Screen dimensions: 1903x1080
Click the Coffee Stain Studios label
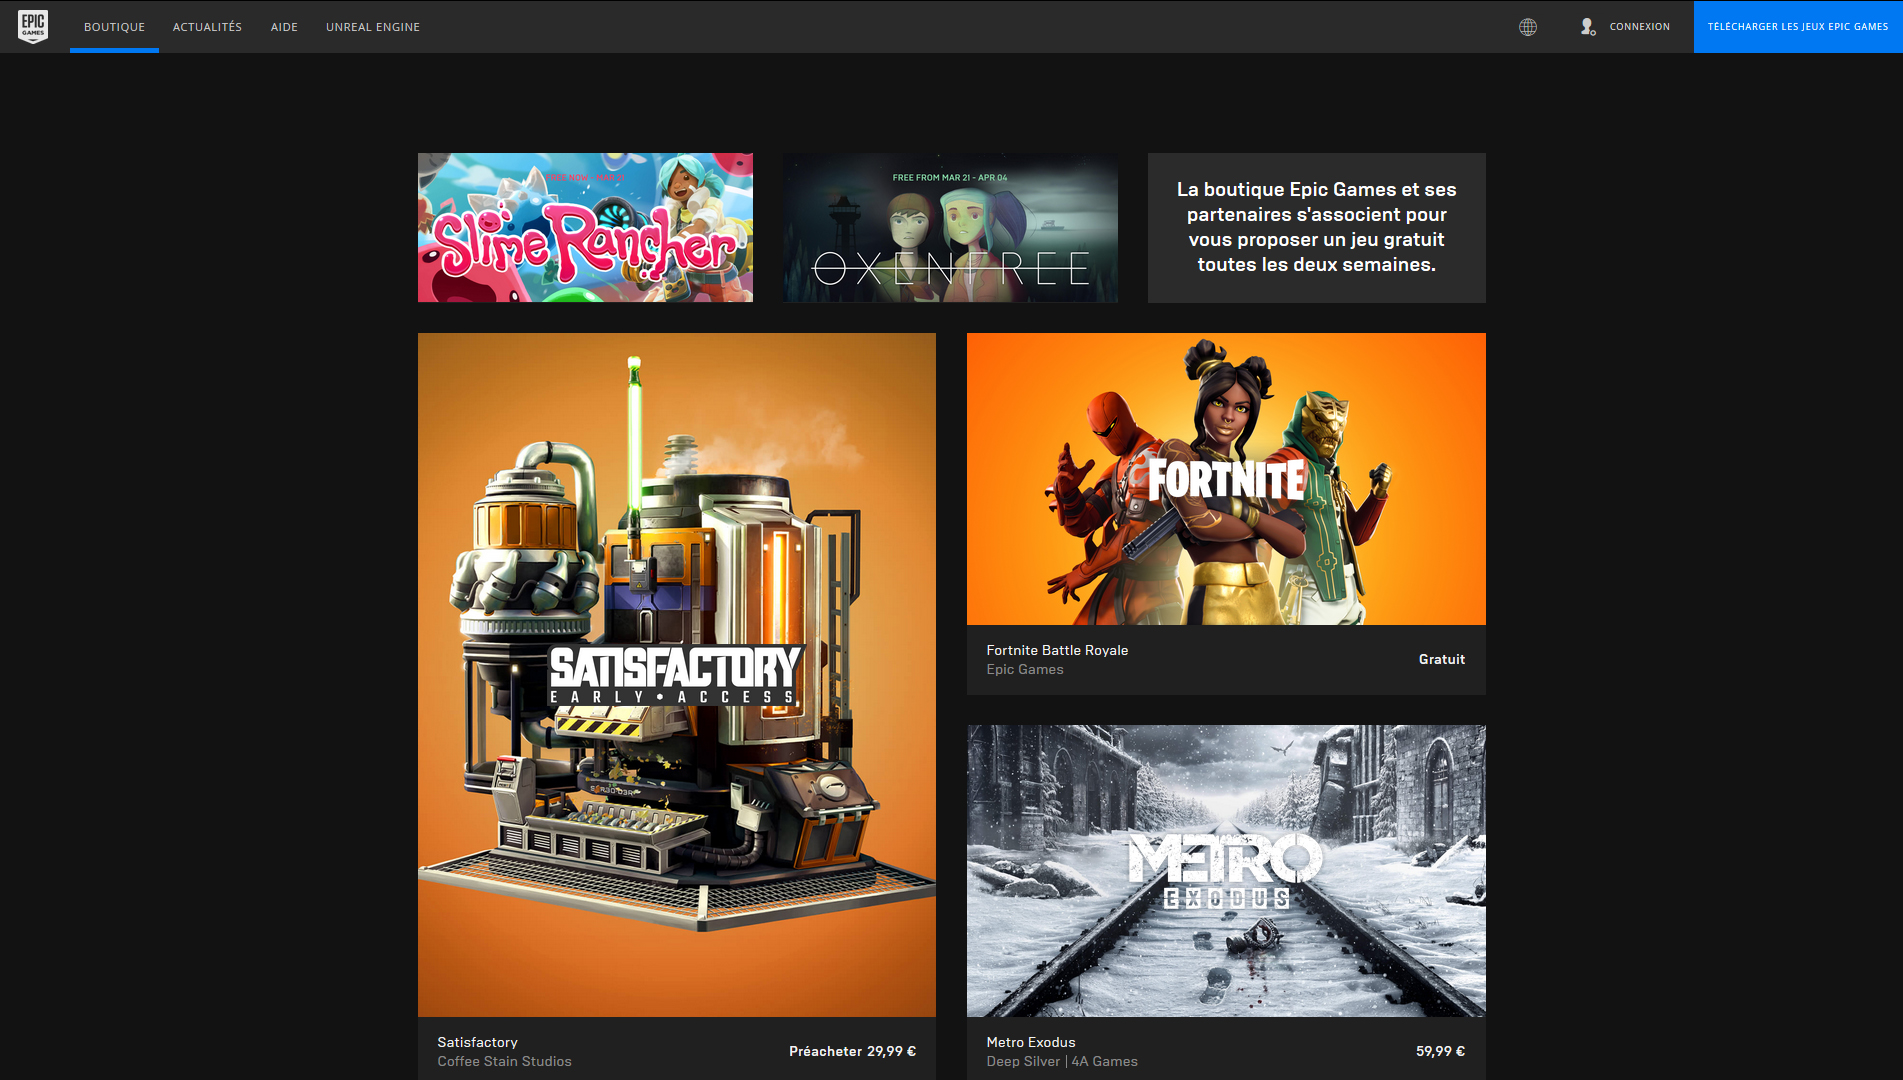coord(504,1062)
